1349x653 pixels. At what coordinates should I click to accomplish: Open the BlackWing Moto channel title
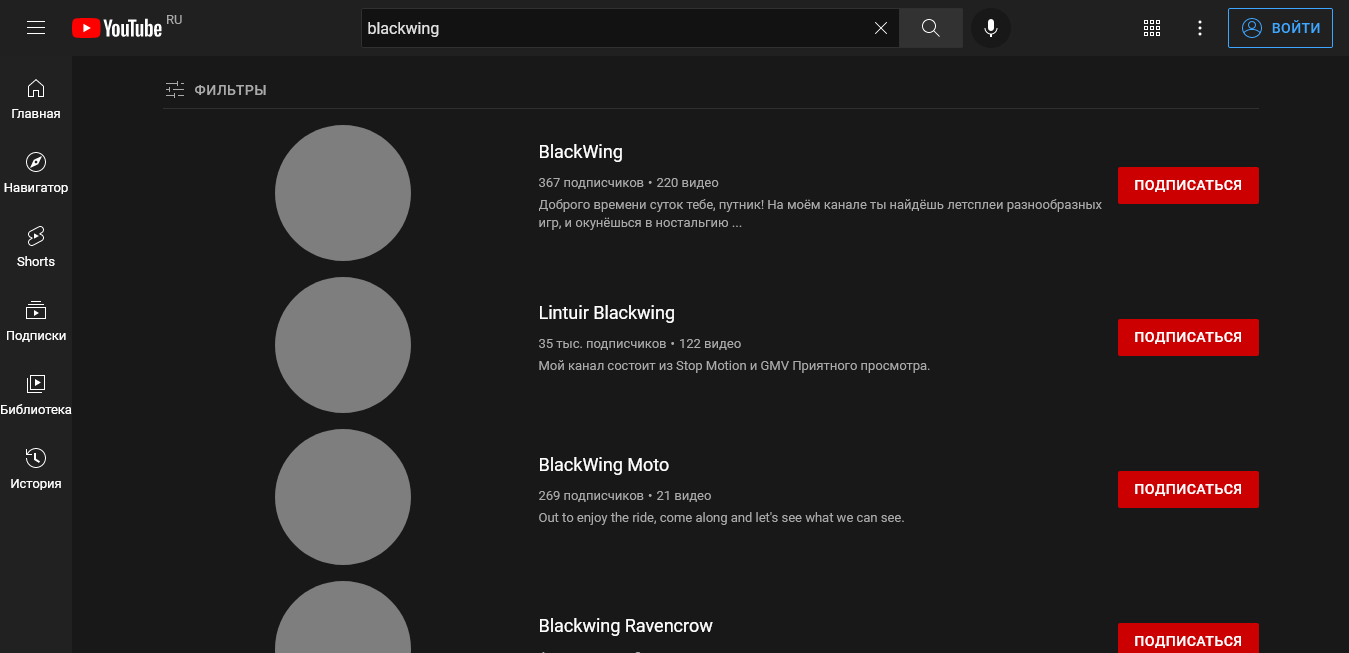pyautogui.click(x=604, y=465)
